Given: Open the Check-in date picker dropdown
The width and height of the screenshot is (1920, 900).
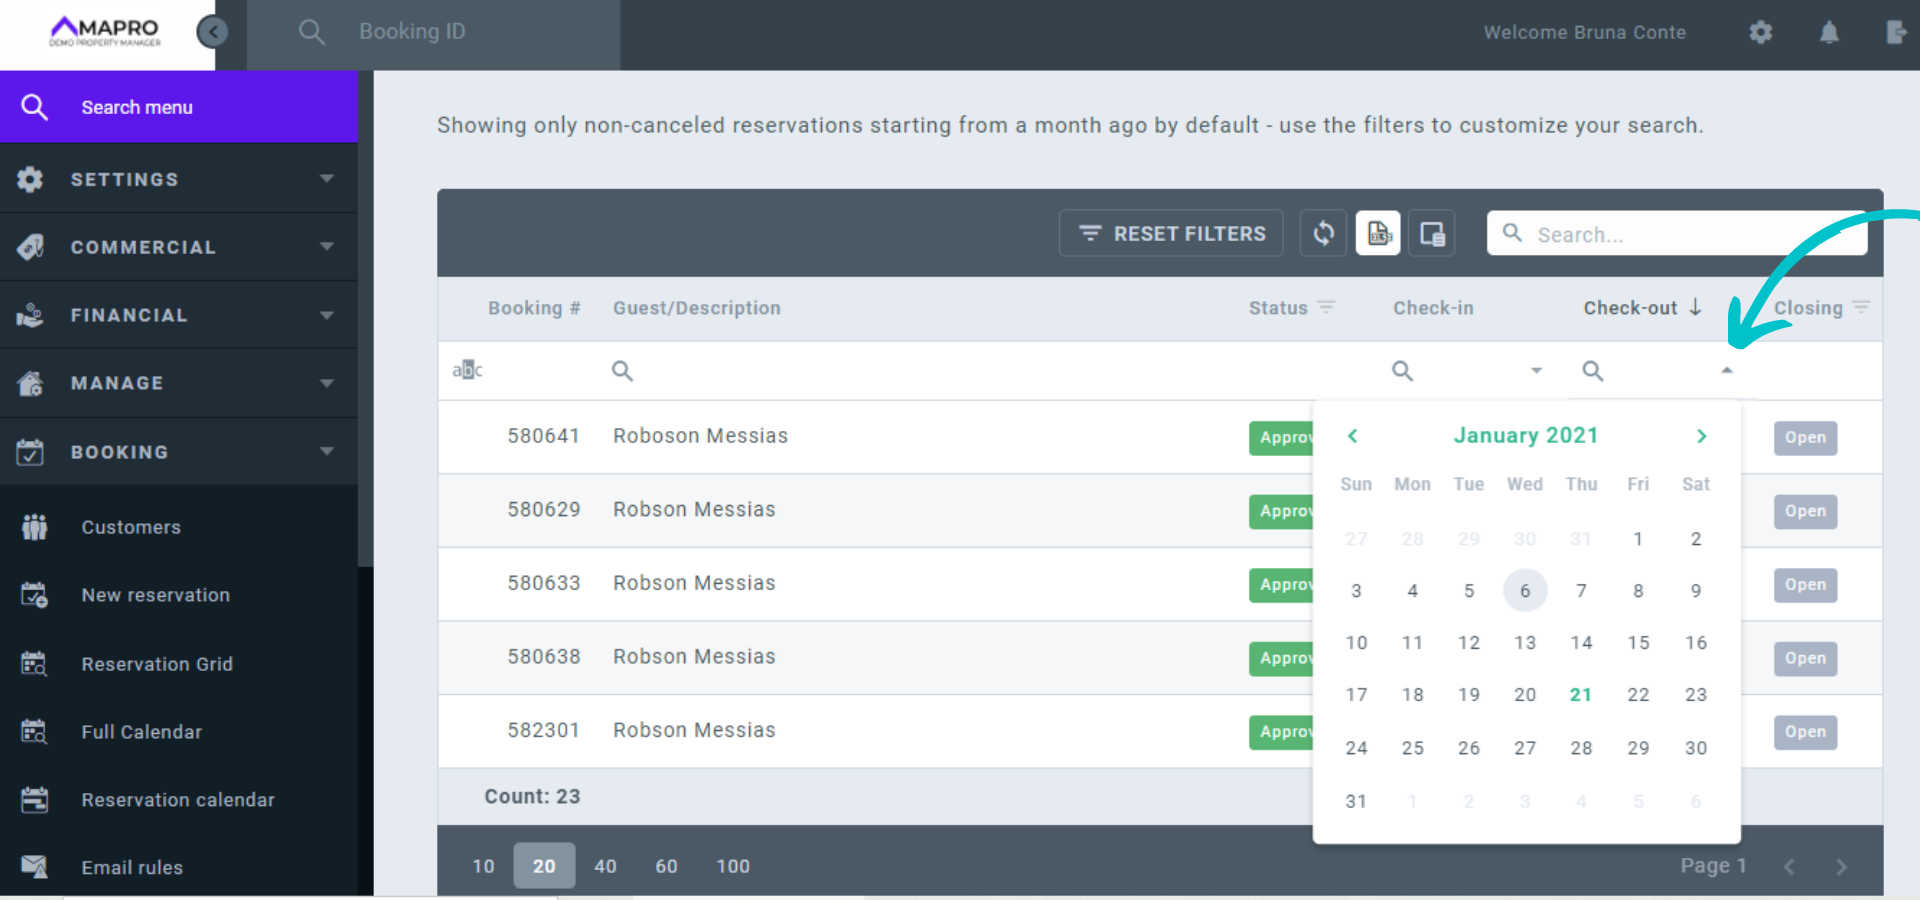Looking at the screenshot, I should tap(1536, 371).
